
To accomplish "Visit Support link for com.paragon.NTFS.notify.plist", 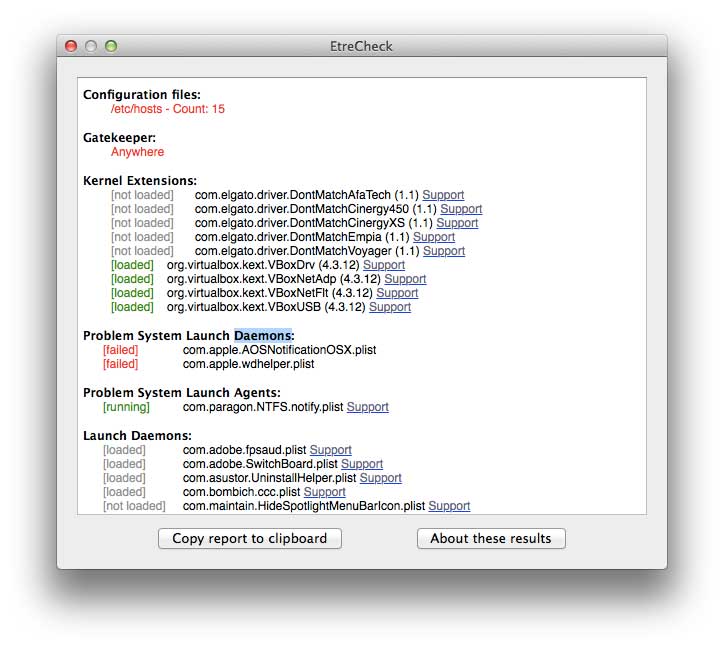I will pyautogui.click(x=368, y=407).
